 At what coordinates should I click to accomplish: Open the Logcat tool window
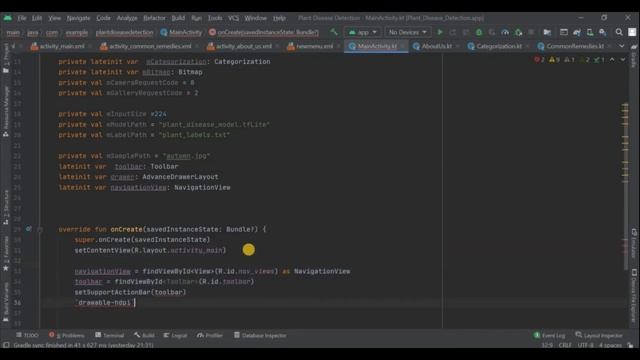pyautogui.click(x=175, y=335)
